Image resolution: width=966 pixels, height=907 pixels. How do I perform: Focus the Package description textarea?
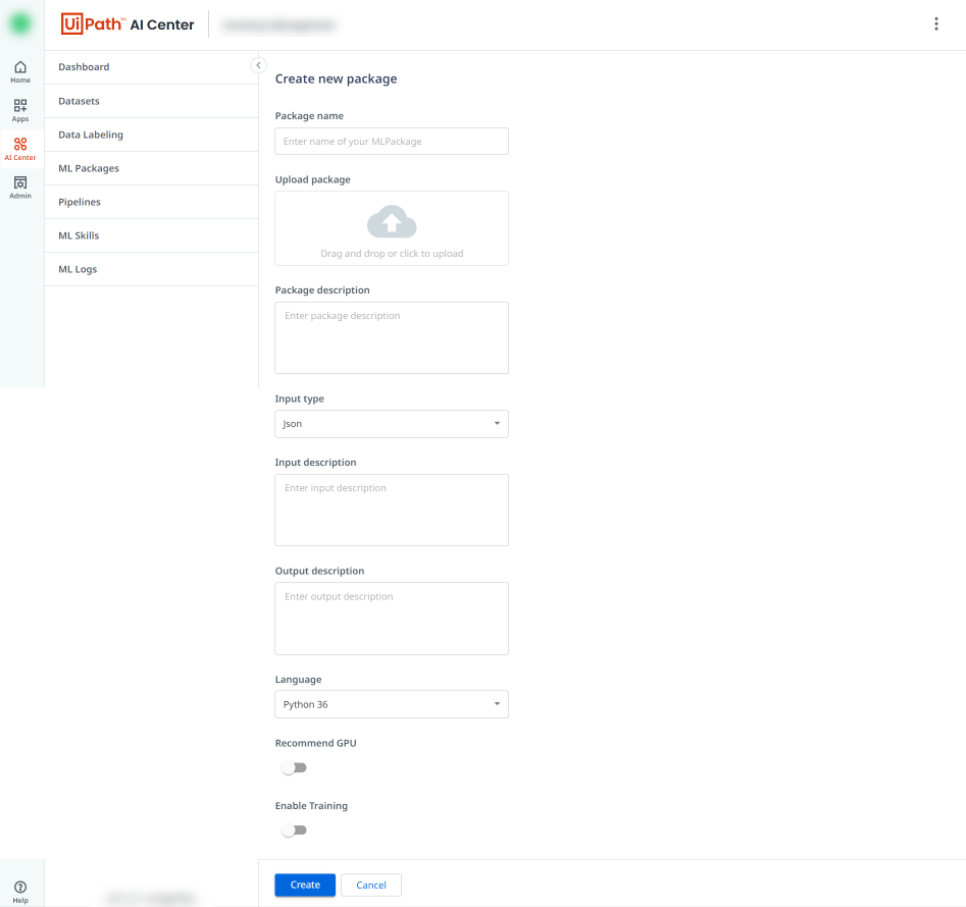[392, 338]
